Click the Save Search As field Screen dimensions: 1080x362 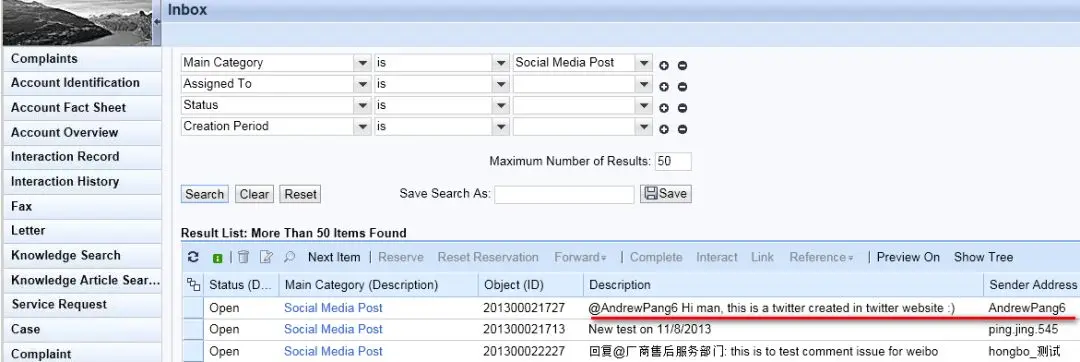coord(564,194)
